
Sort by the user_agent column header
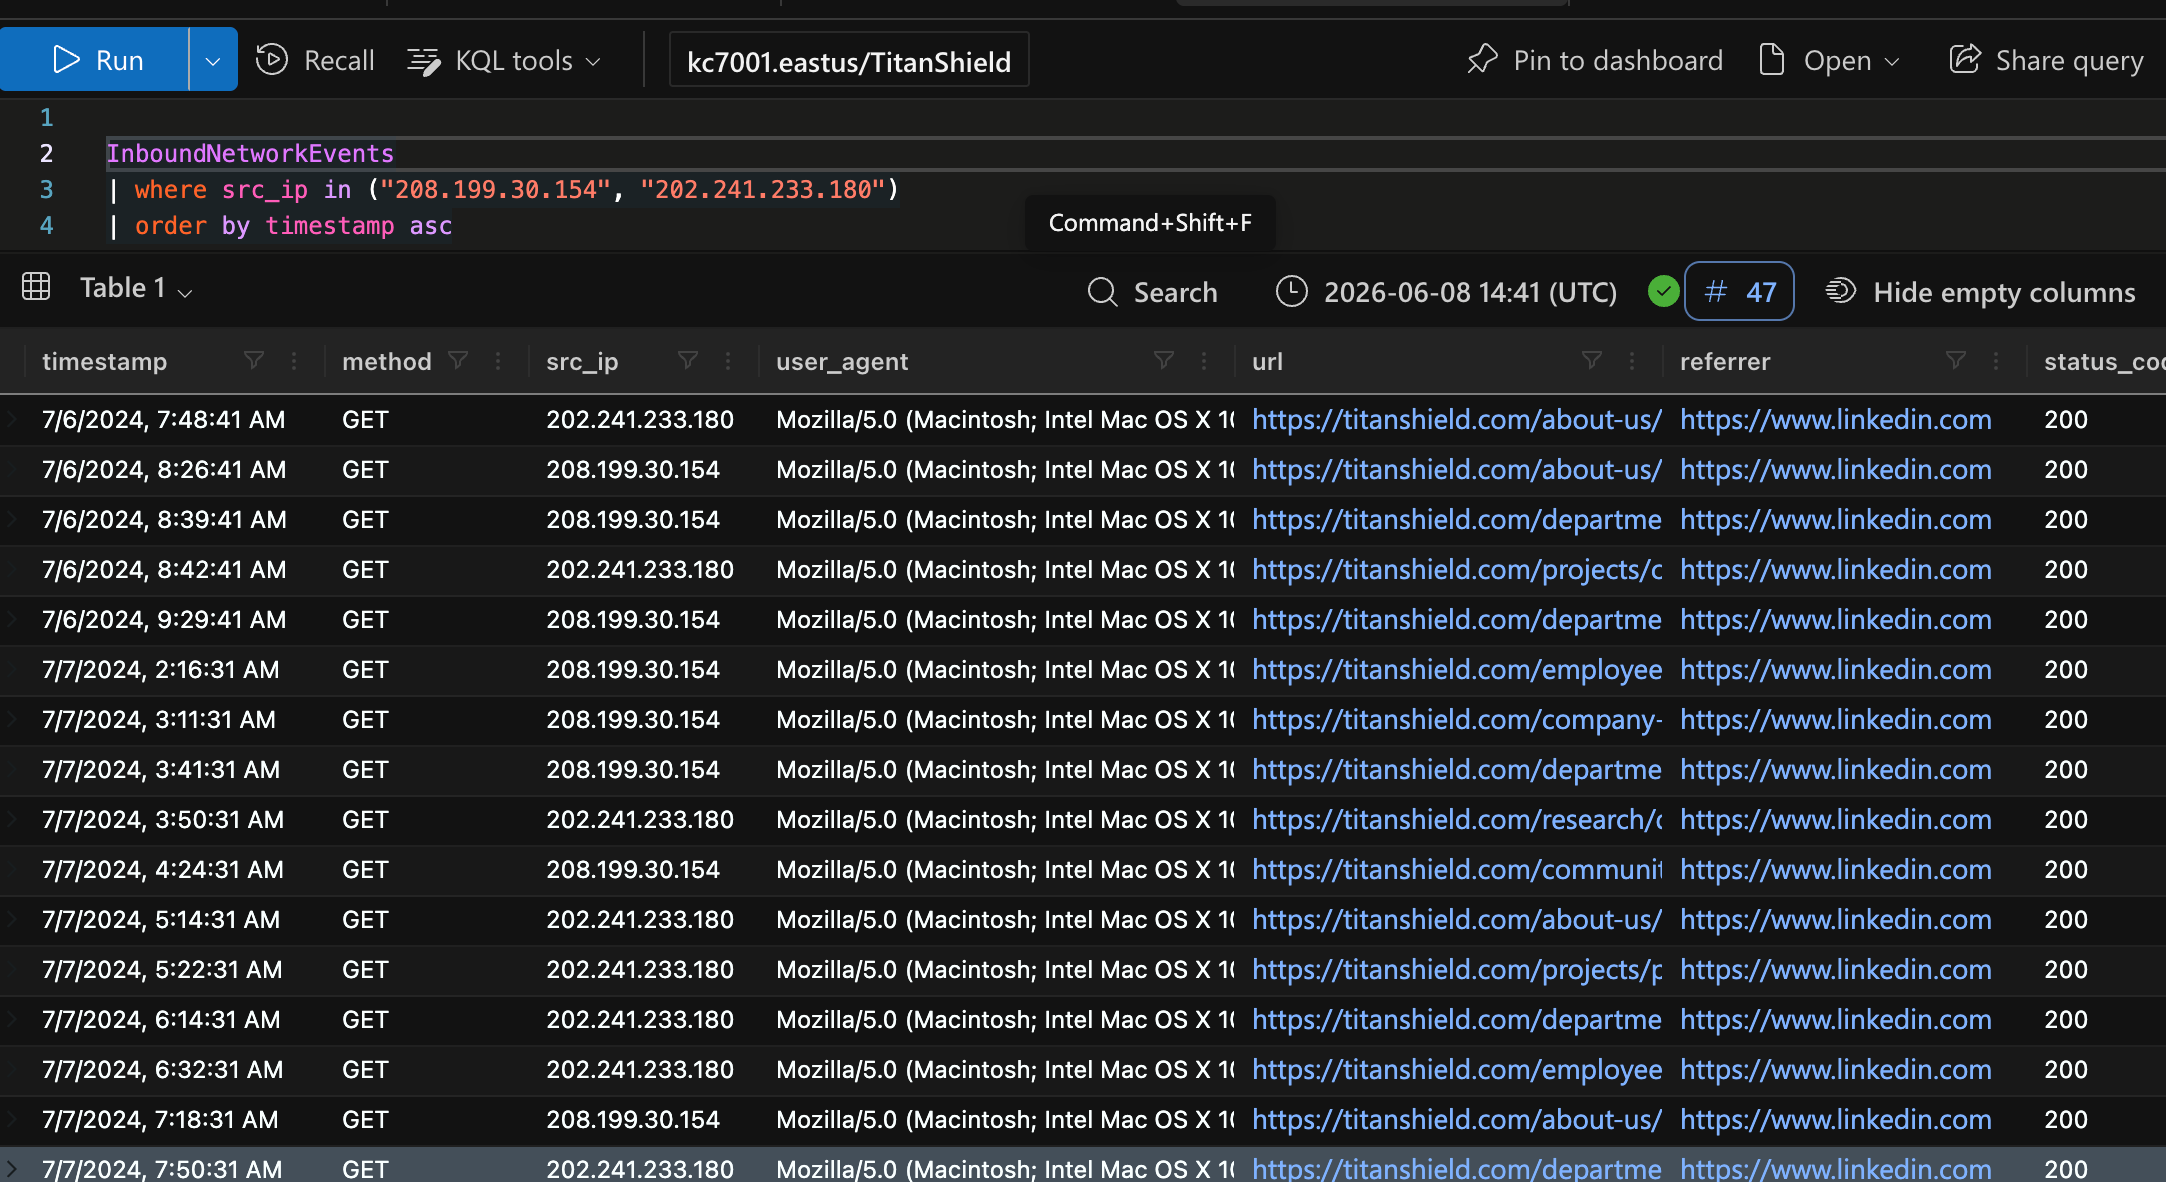842,361
